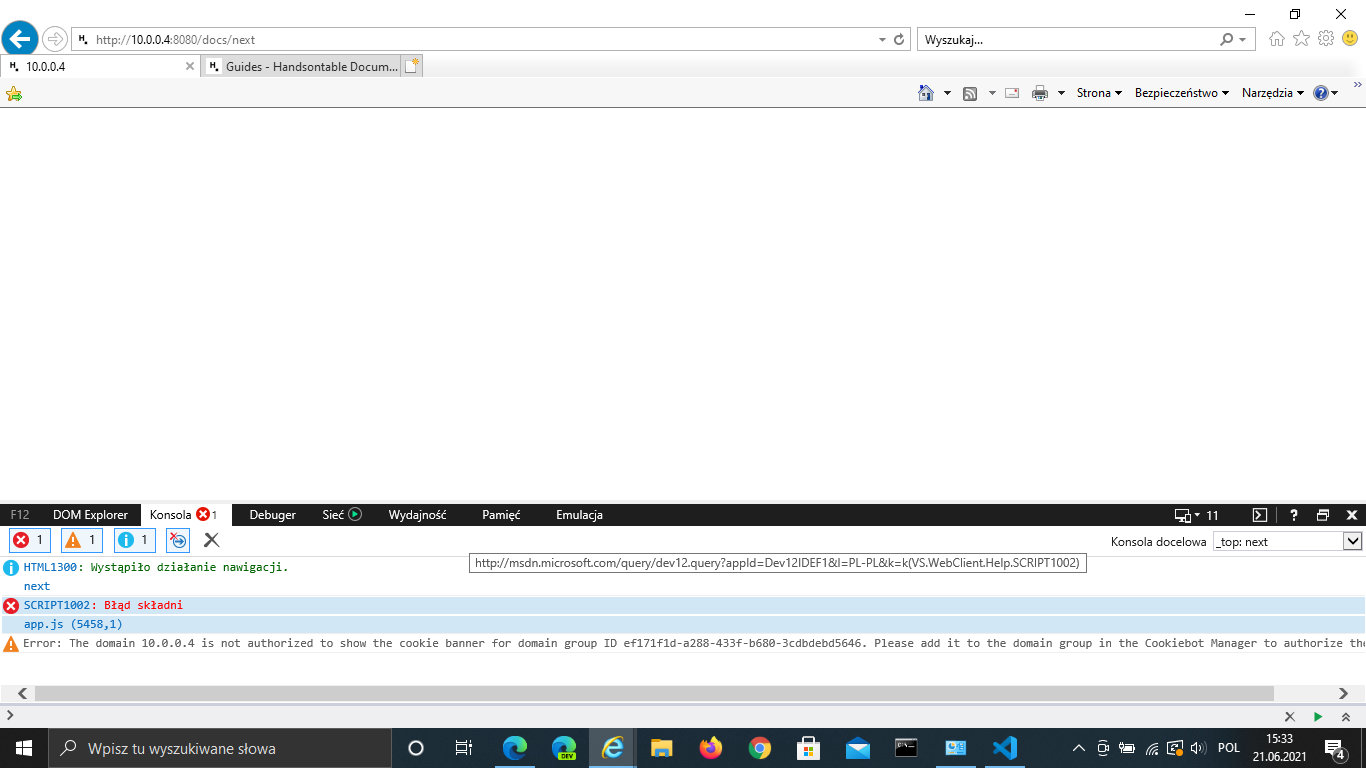Clear console output with the X icon
The height and width of the screenshot is (768, 1366).
pyautogui.click(x=210, y=540)
